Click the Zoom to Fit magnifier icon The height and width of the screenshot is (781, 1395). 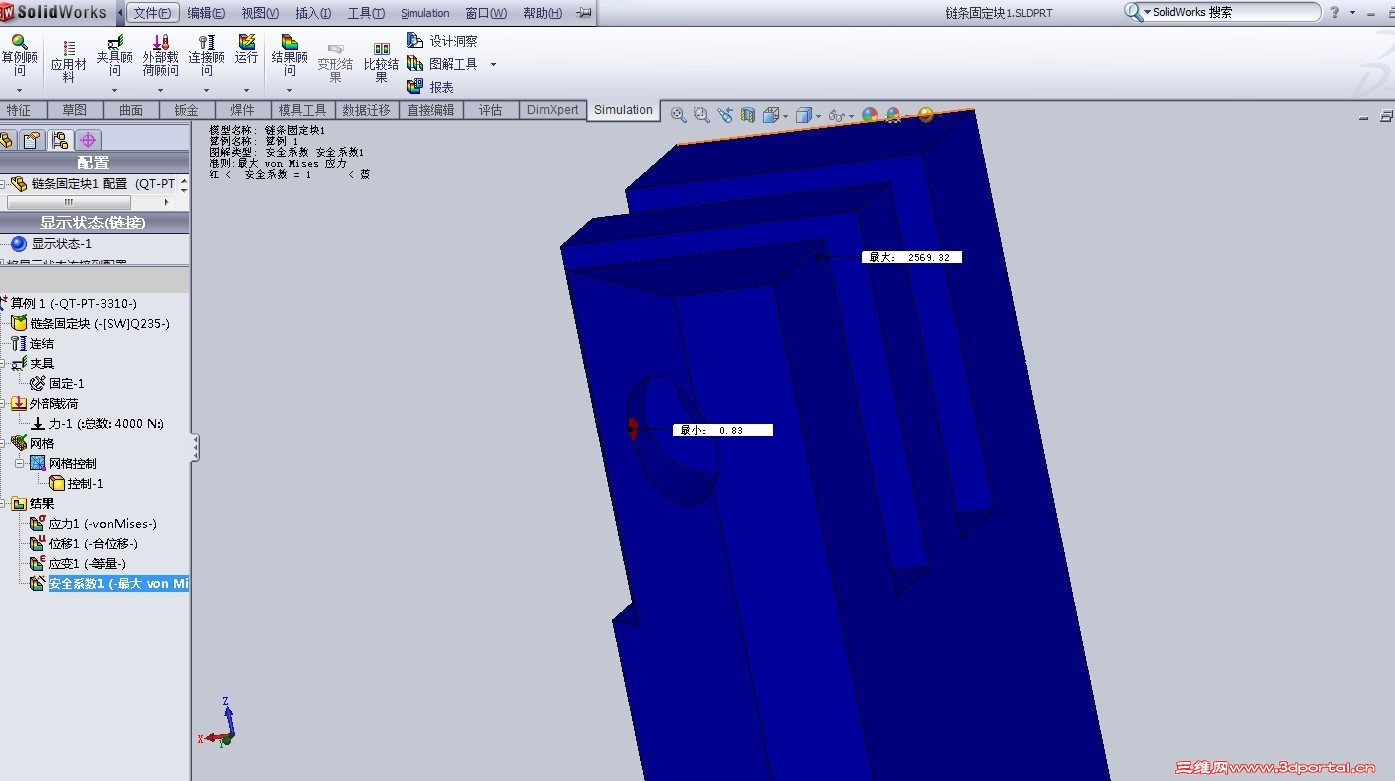[x=679, y=115]
